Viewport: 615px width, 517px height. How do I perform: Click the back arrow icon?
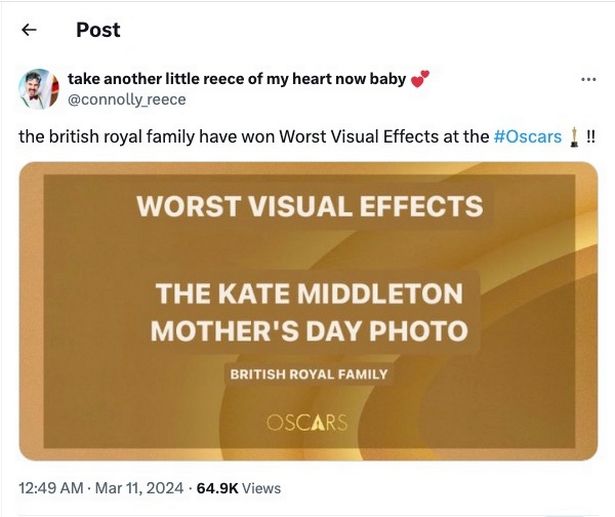(29, 30)
